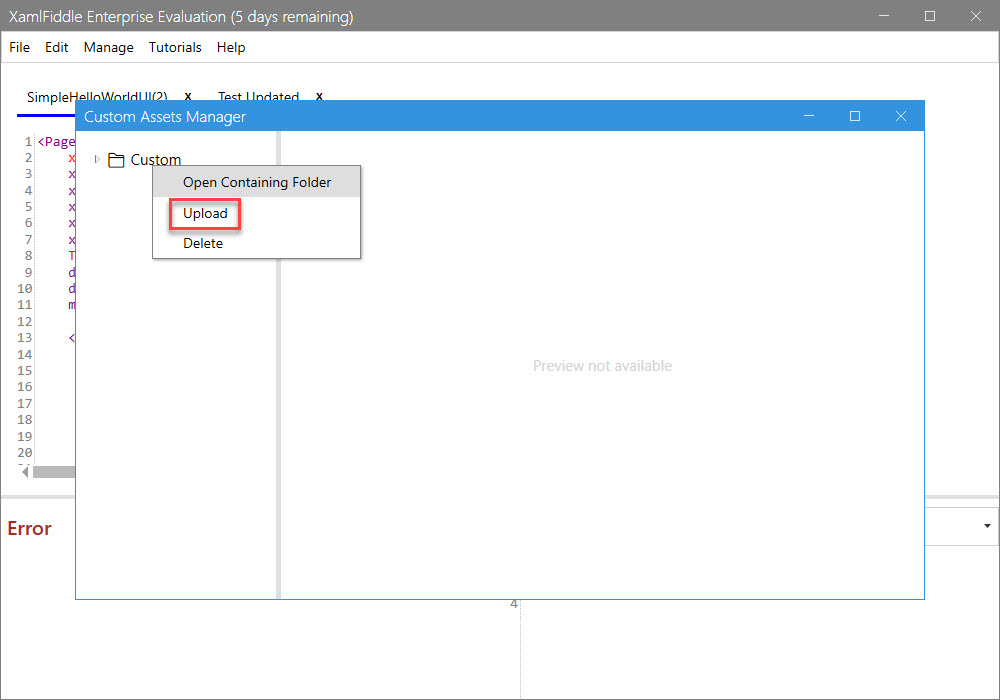
Task: Open the File menu
Action: [x=19, y=47]
